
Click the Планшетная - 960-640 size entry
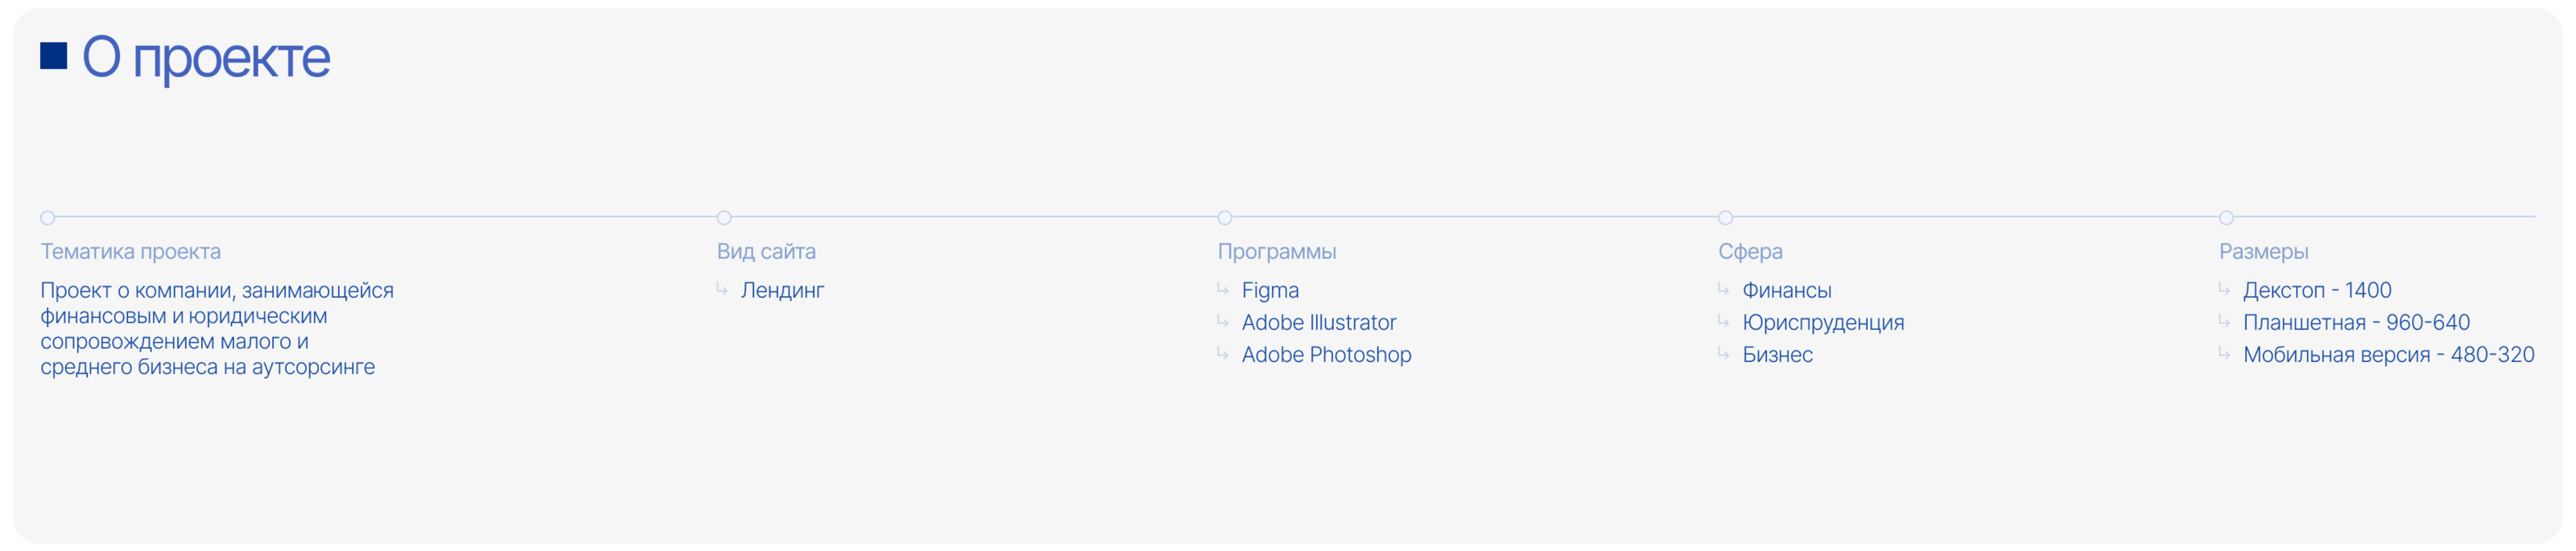[2356, 322]
